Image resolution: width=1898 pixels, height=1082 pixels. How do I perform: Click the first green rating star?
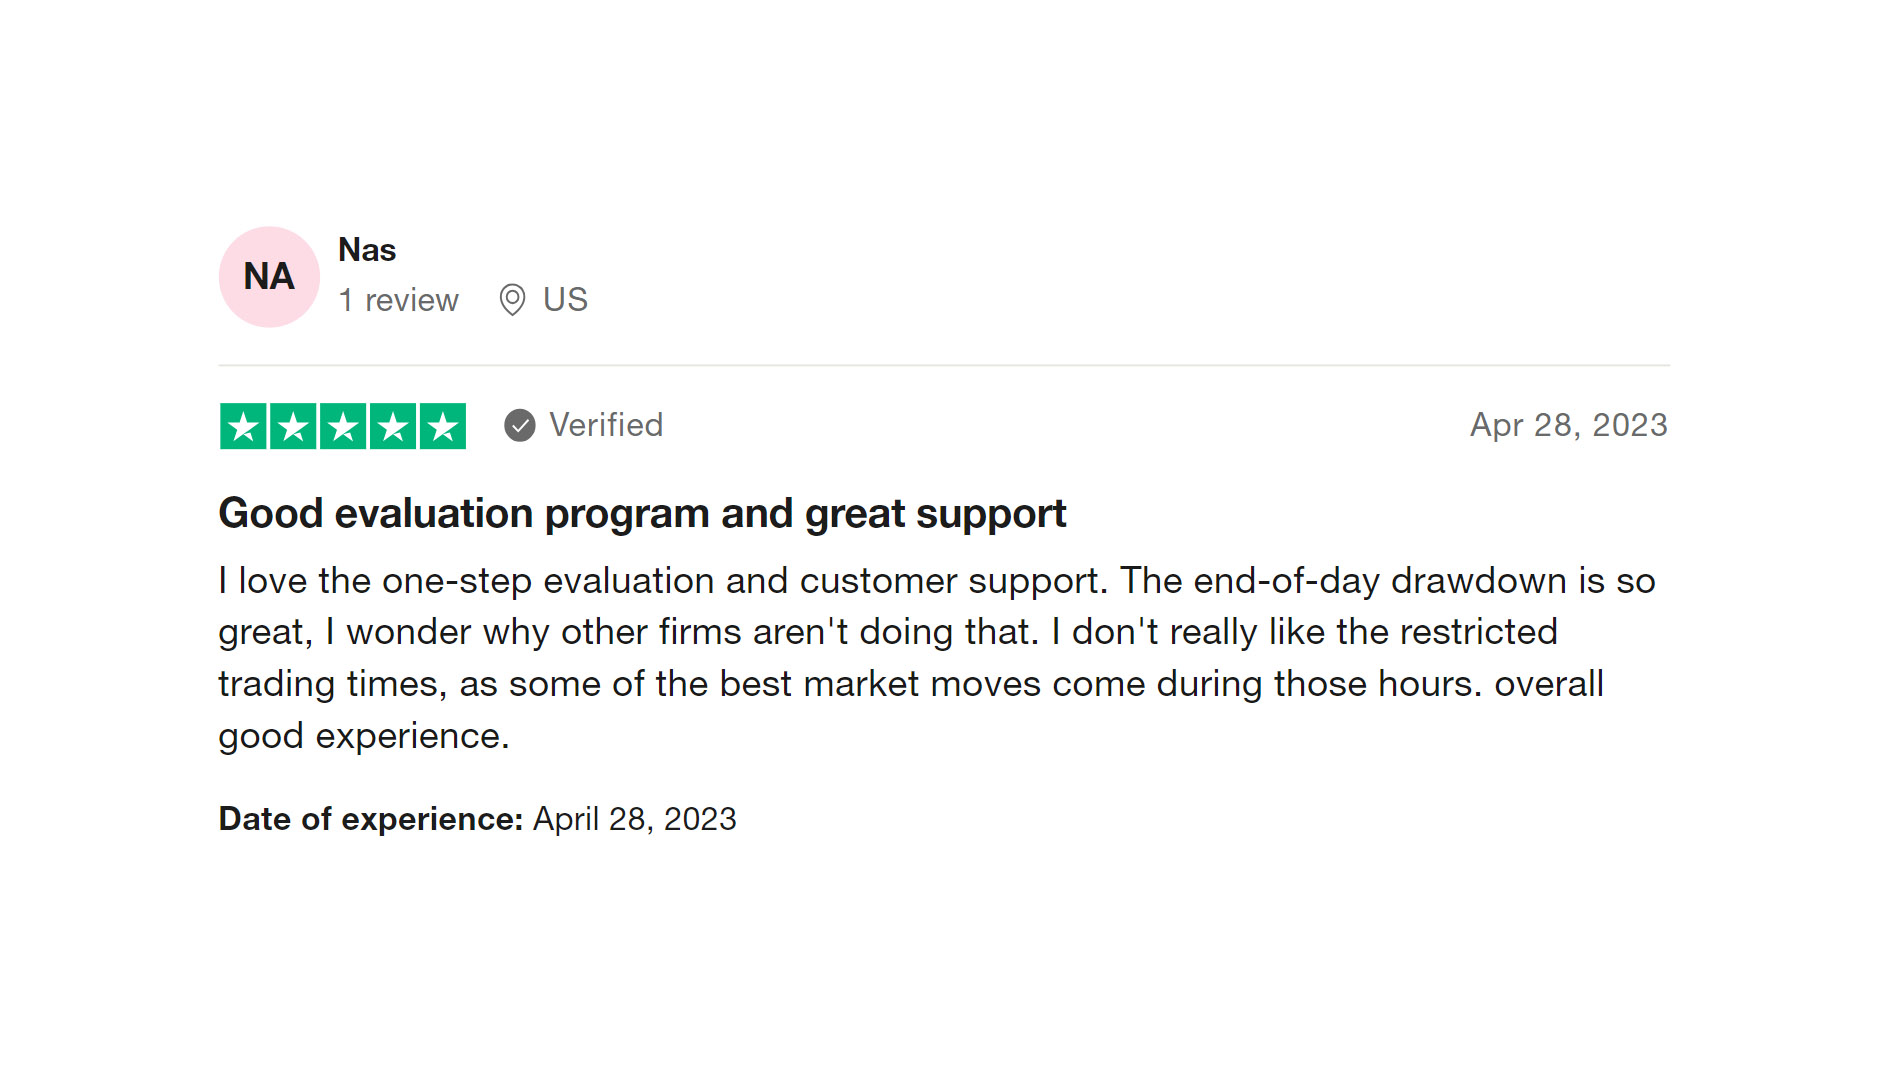243,427
